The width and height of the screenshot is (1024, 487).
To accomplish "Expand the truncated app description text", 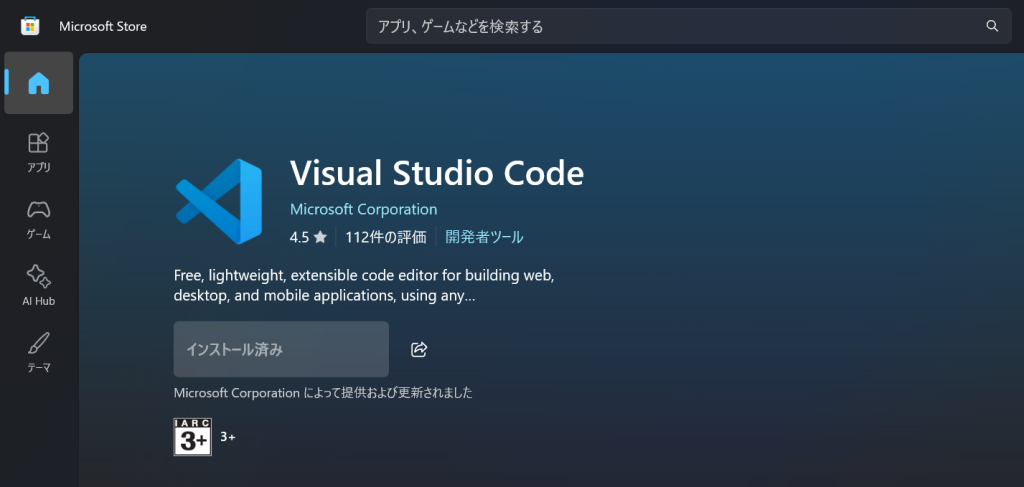I will click(364, 284).
